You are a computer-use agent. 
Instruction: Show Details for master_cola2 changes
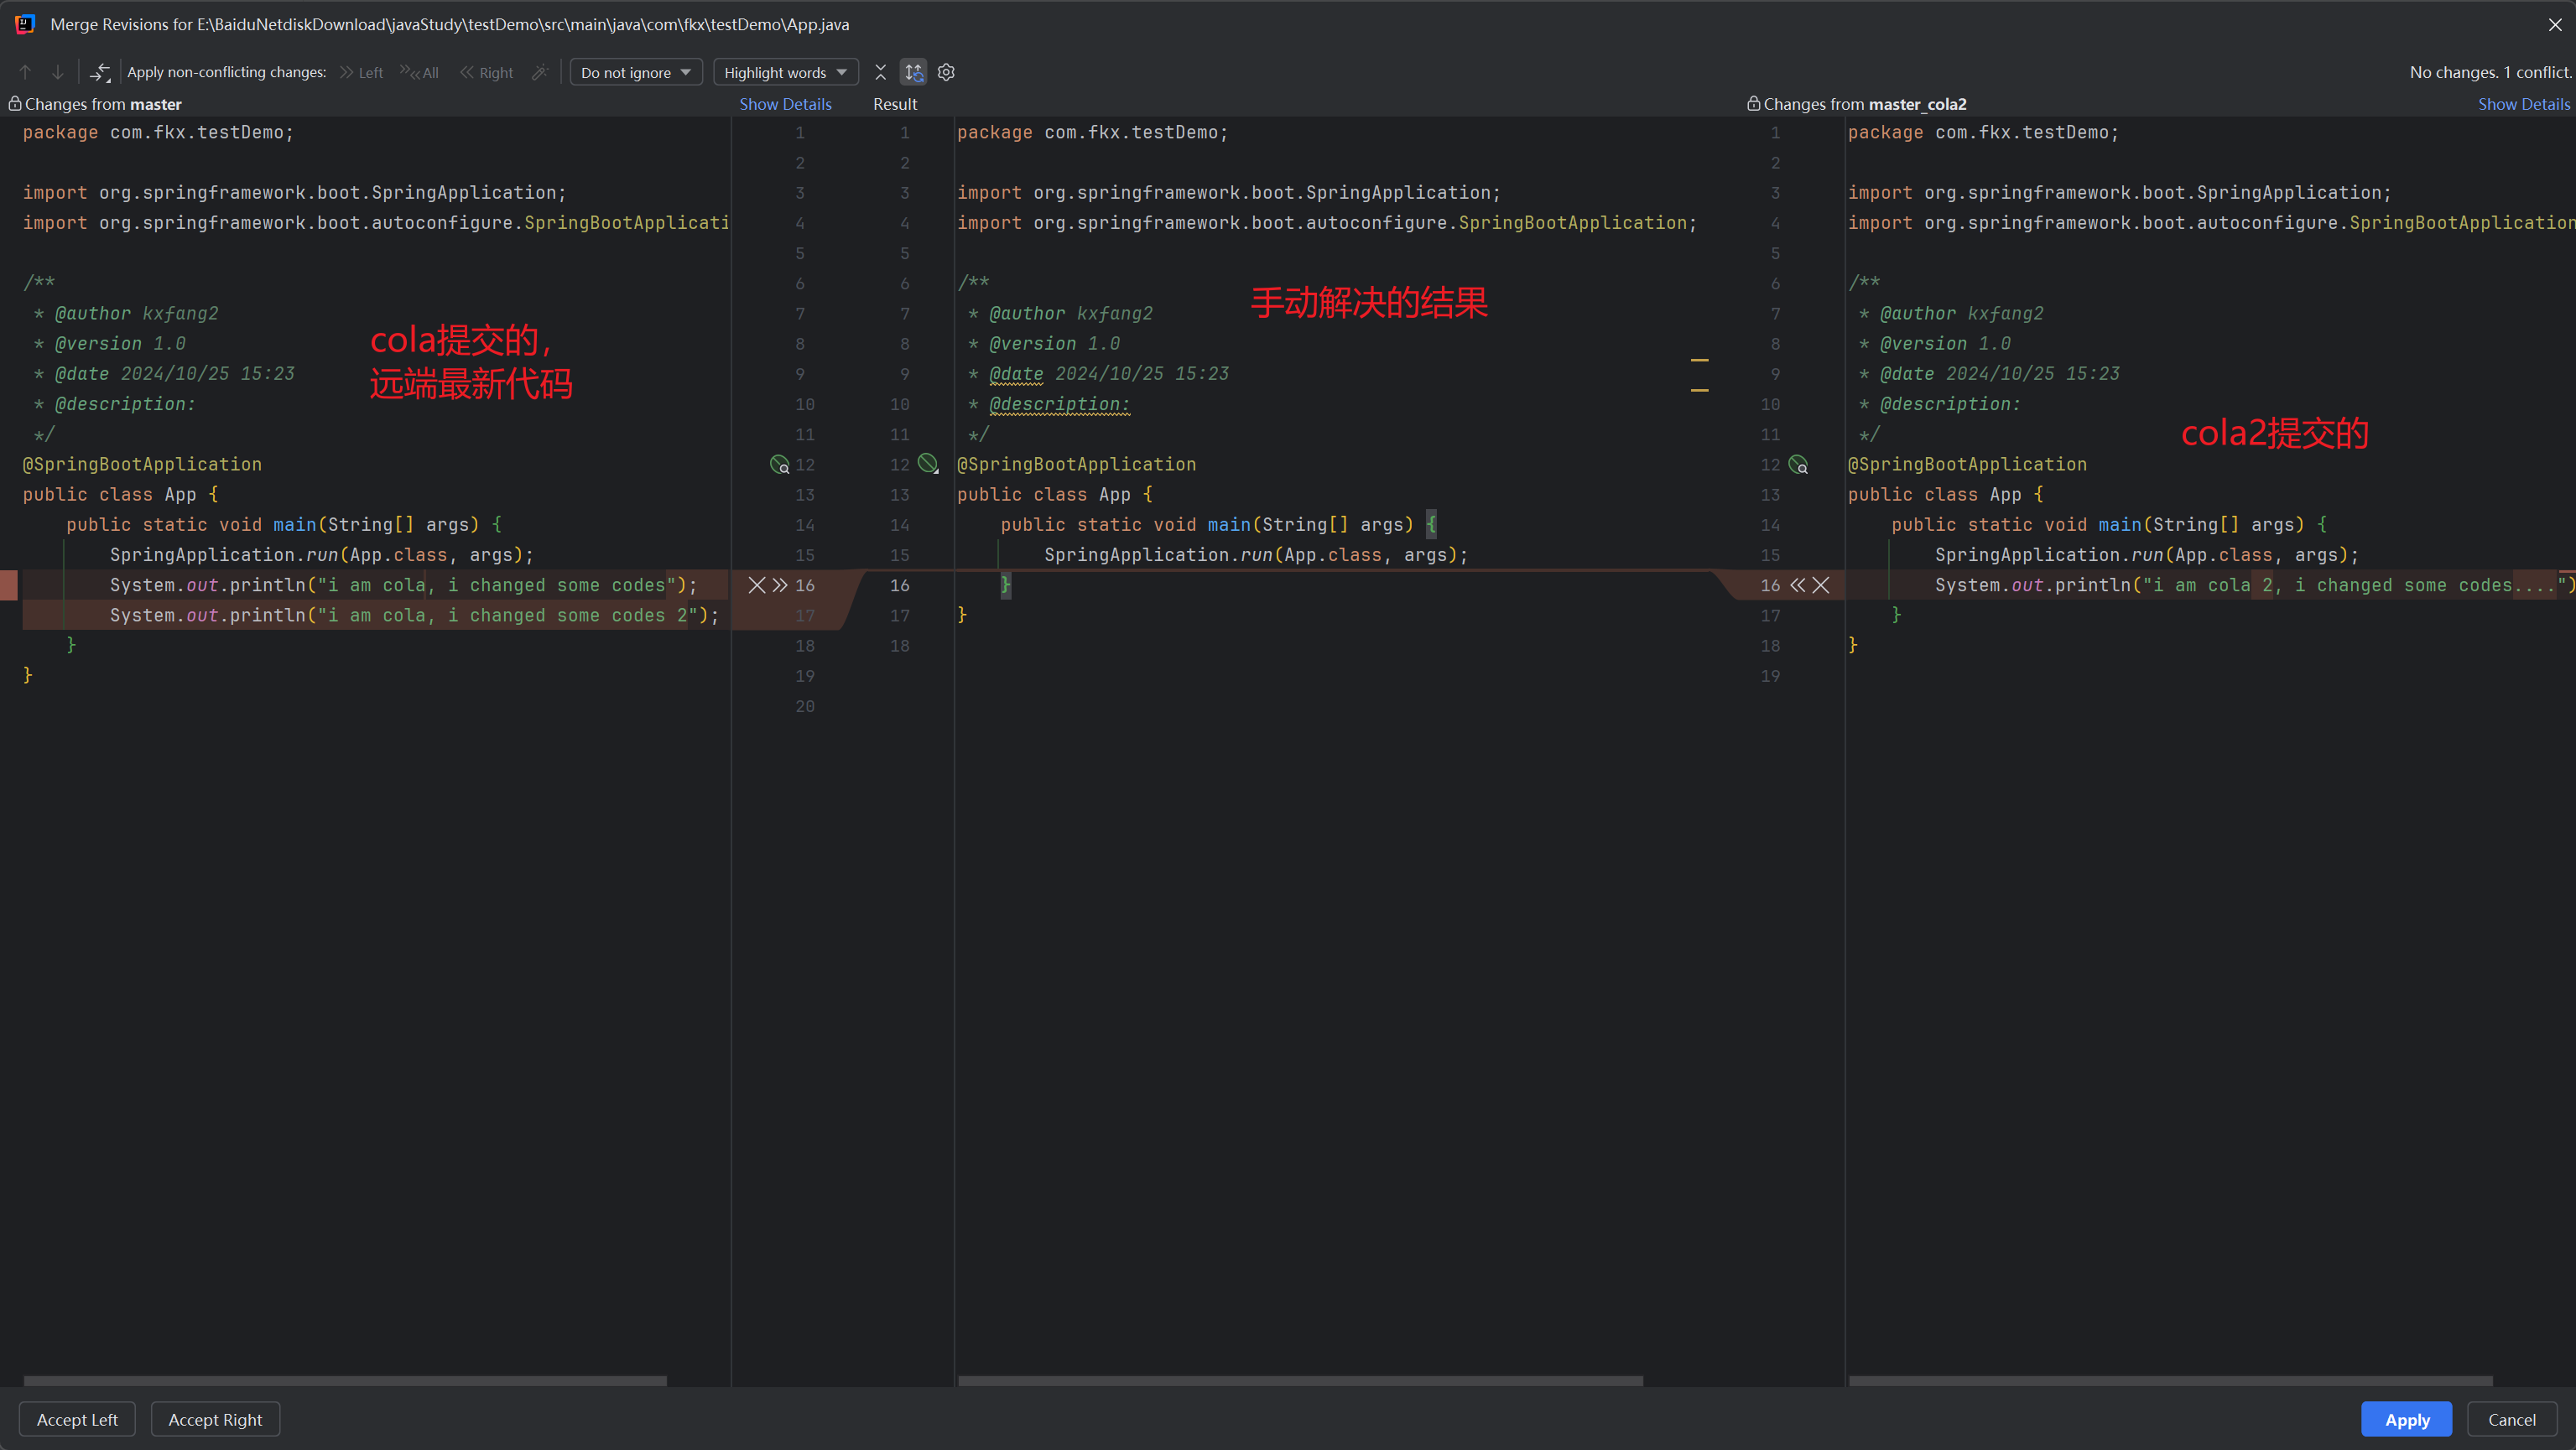pyautogui.click(x=2523, y=104)
